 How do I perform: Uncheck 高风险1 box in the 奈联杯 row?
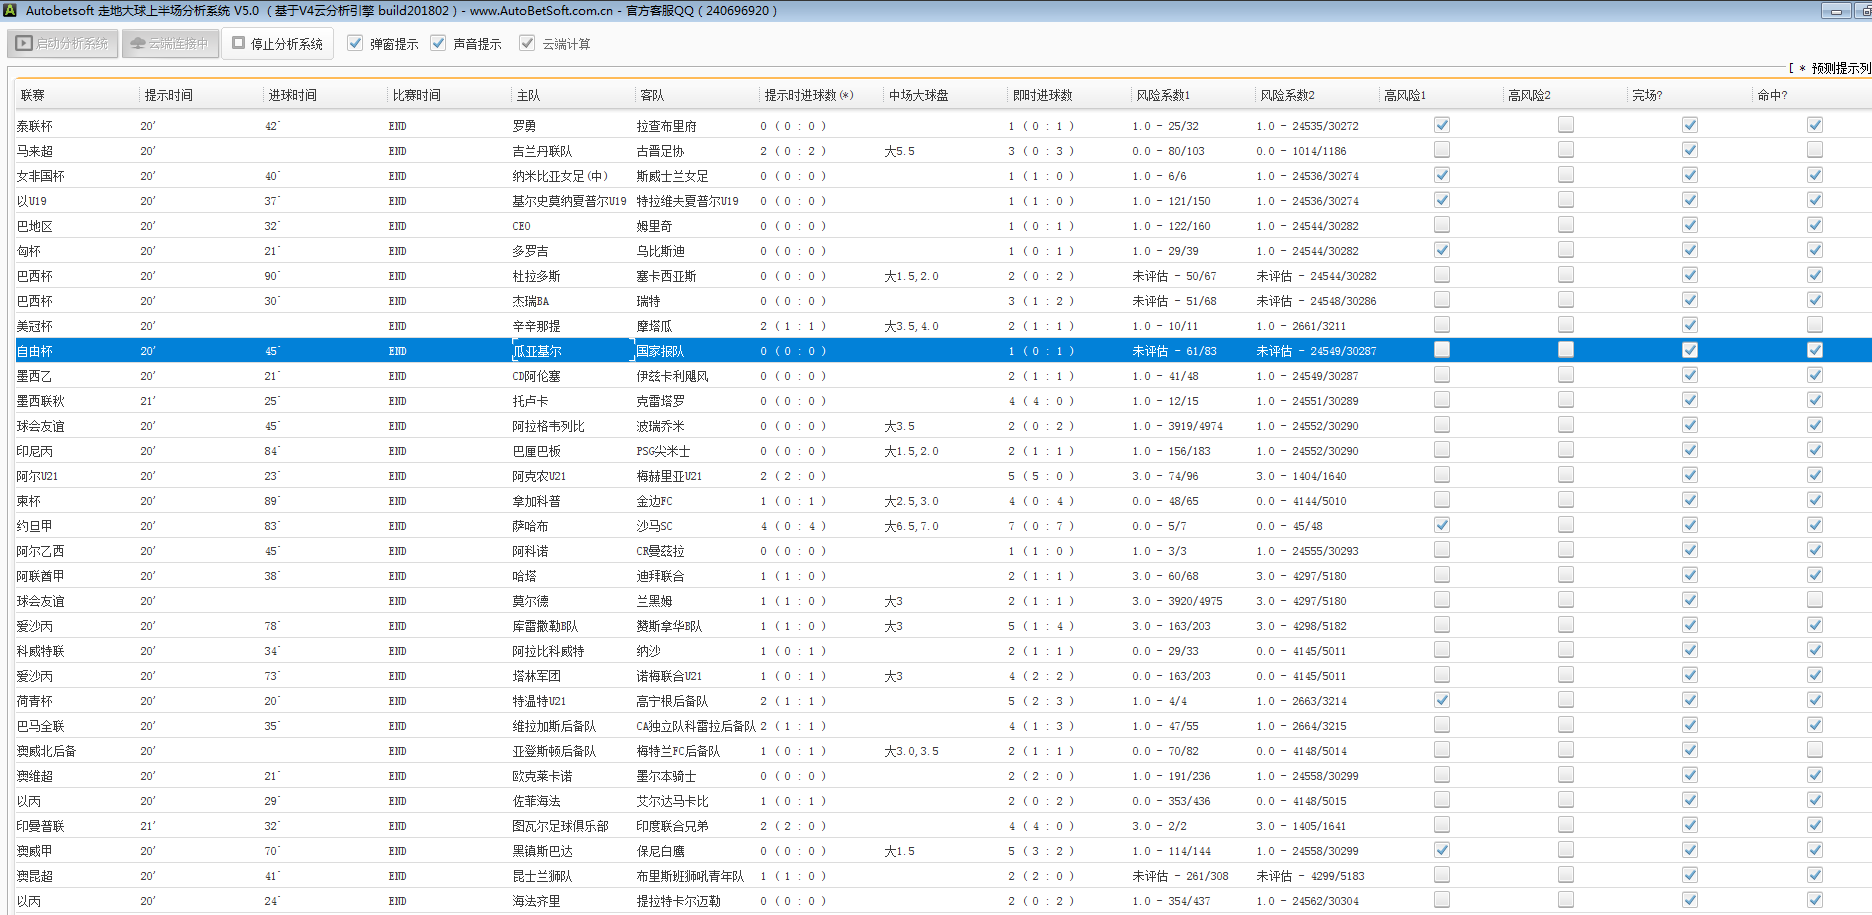(1441, 125)
